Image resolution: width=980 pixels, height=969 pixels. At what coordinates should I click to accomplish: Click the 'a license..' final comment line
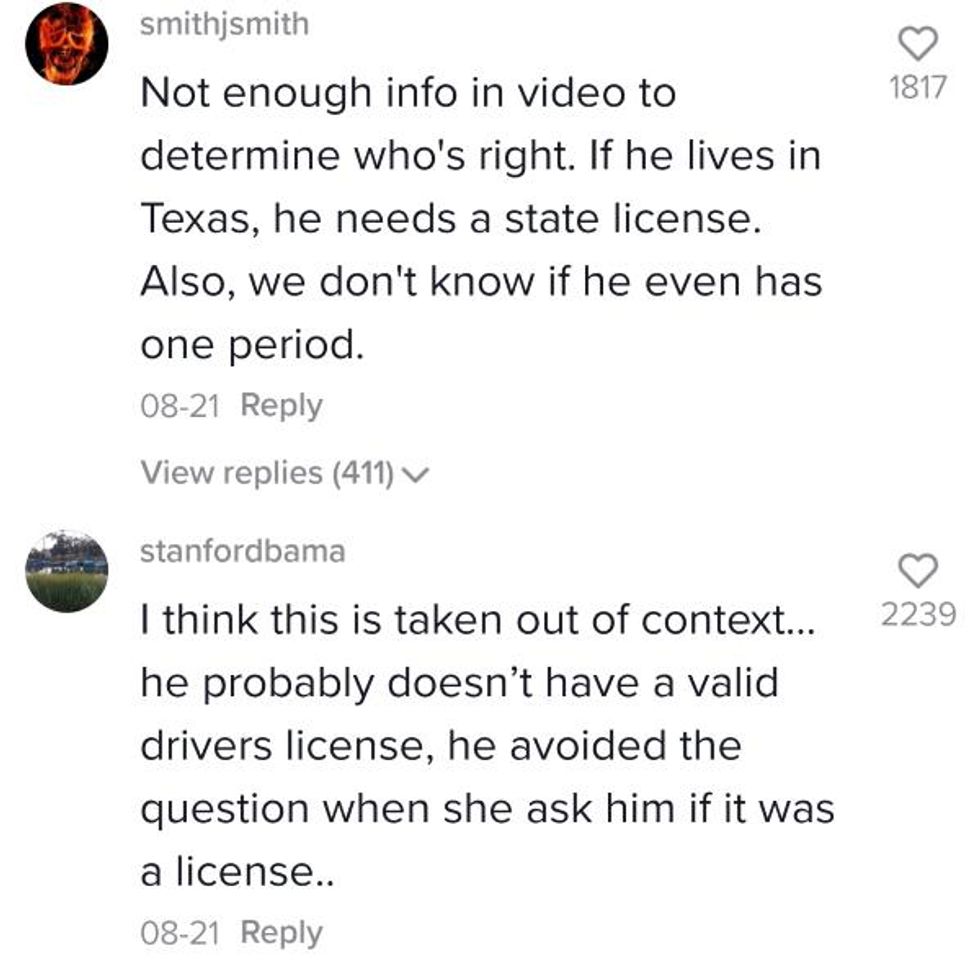coord(238,872)
